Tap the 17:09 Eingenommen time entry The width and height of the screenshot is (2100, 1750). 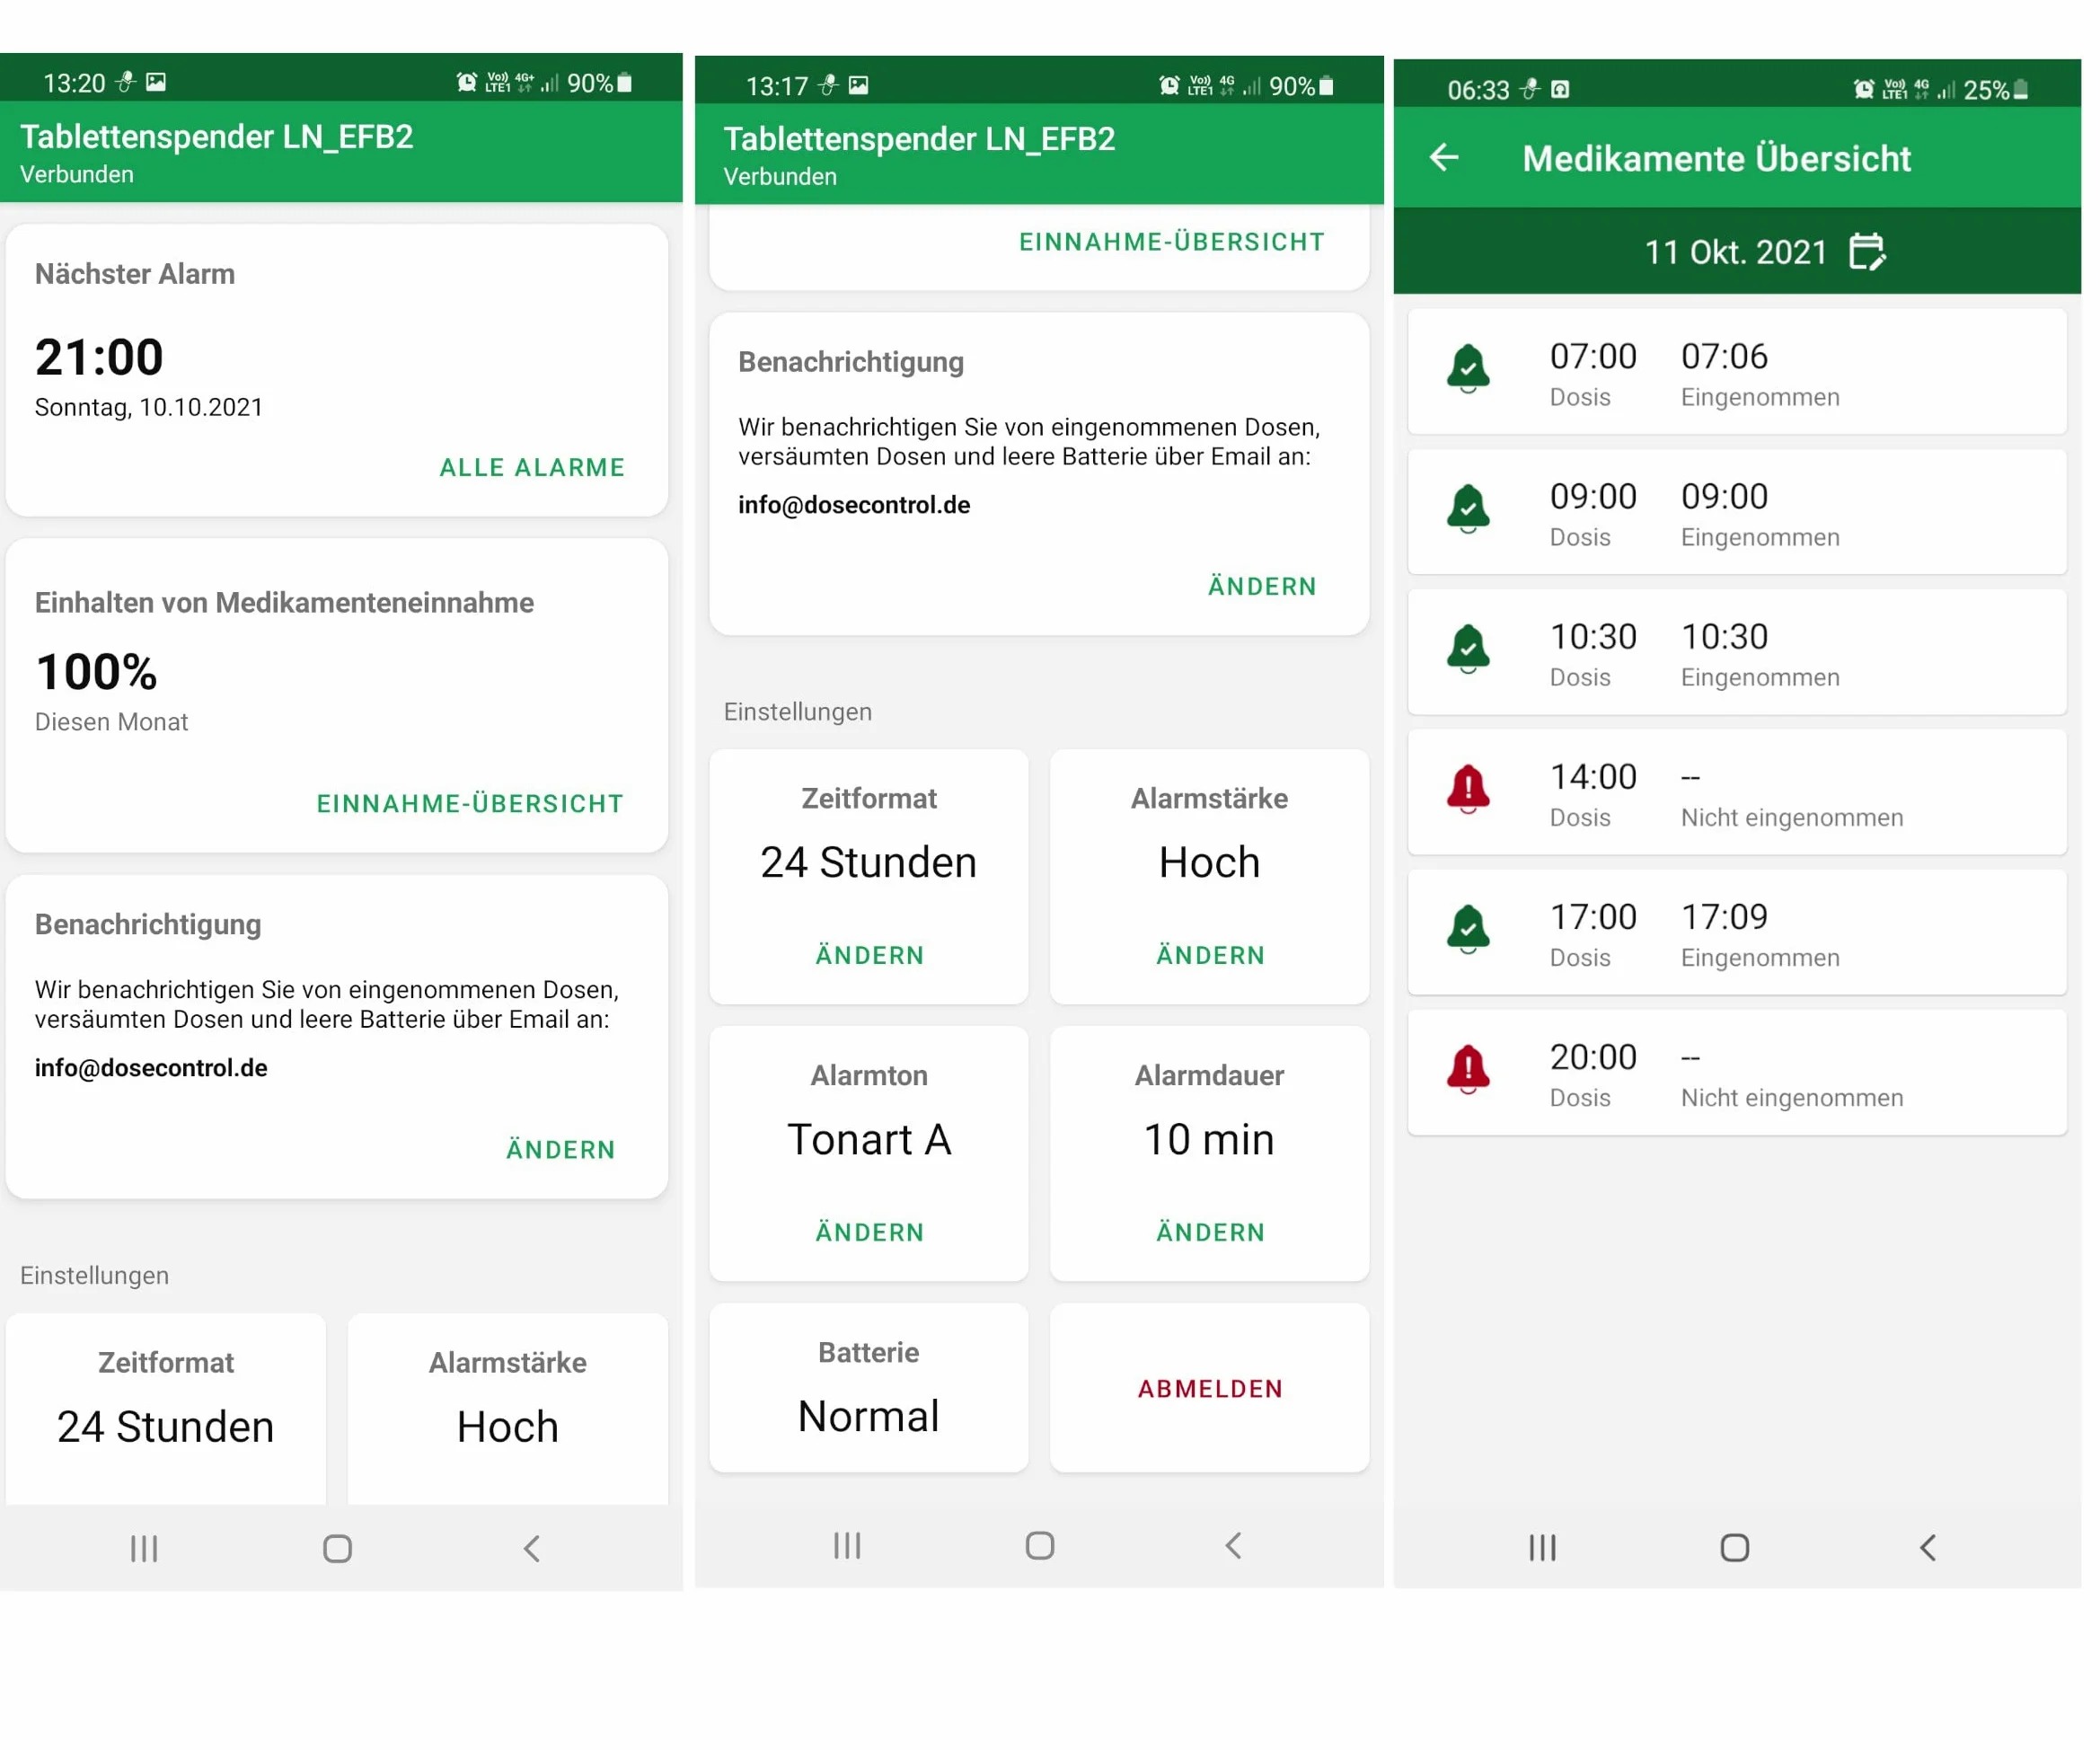point(1725,917)
